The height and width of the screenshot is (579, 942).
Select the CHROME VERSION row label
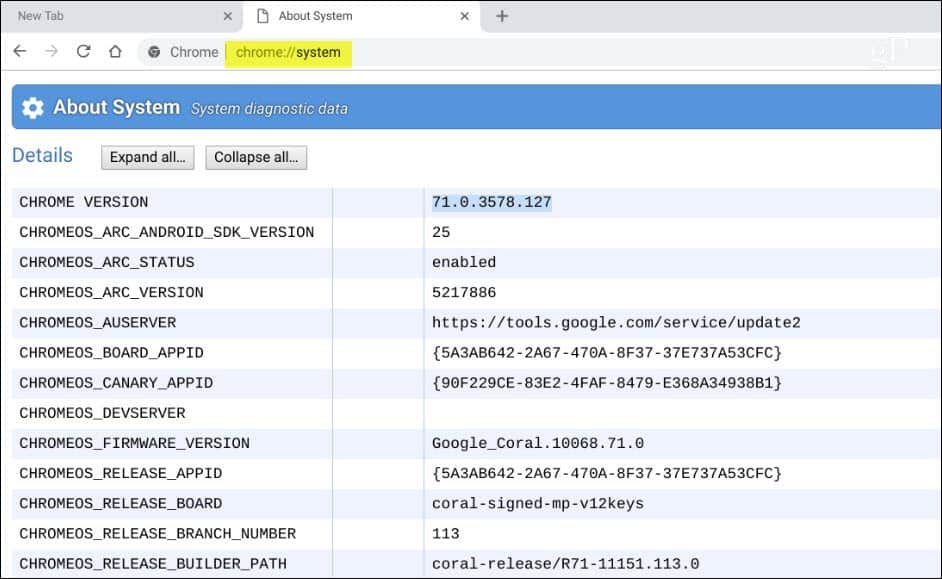click(x=84, y=202)
